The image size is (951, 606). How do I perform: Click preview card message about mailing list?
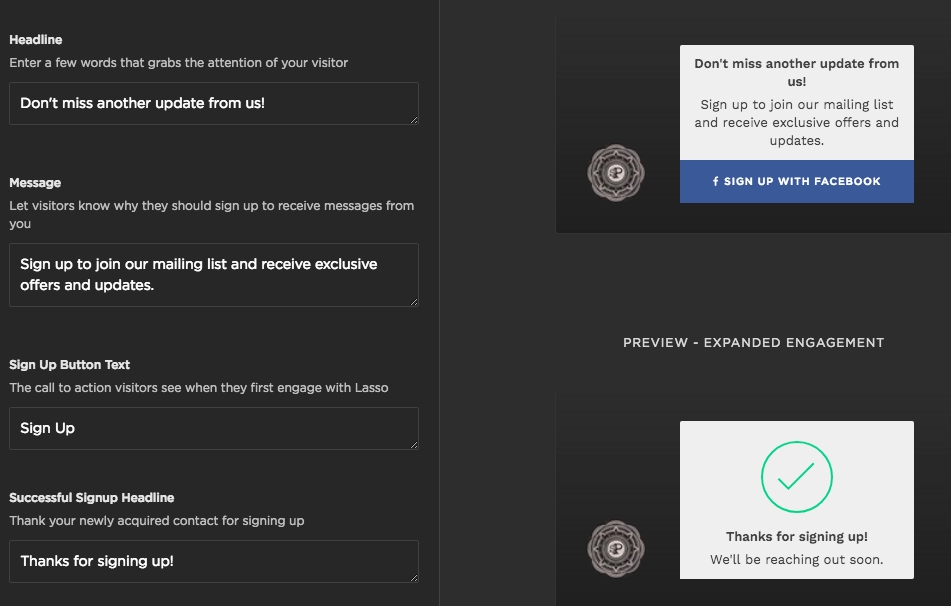pyautogui.click(x=796, y=123)
